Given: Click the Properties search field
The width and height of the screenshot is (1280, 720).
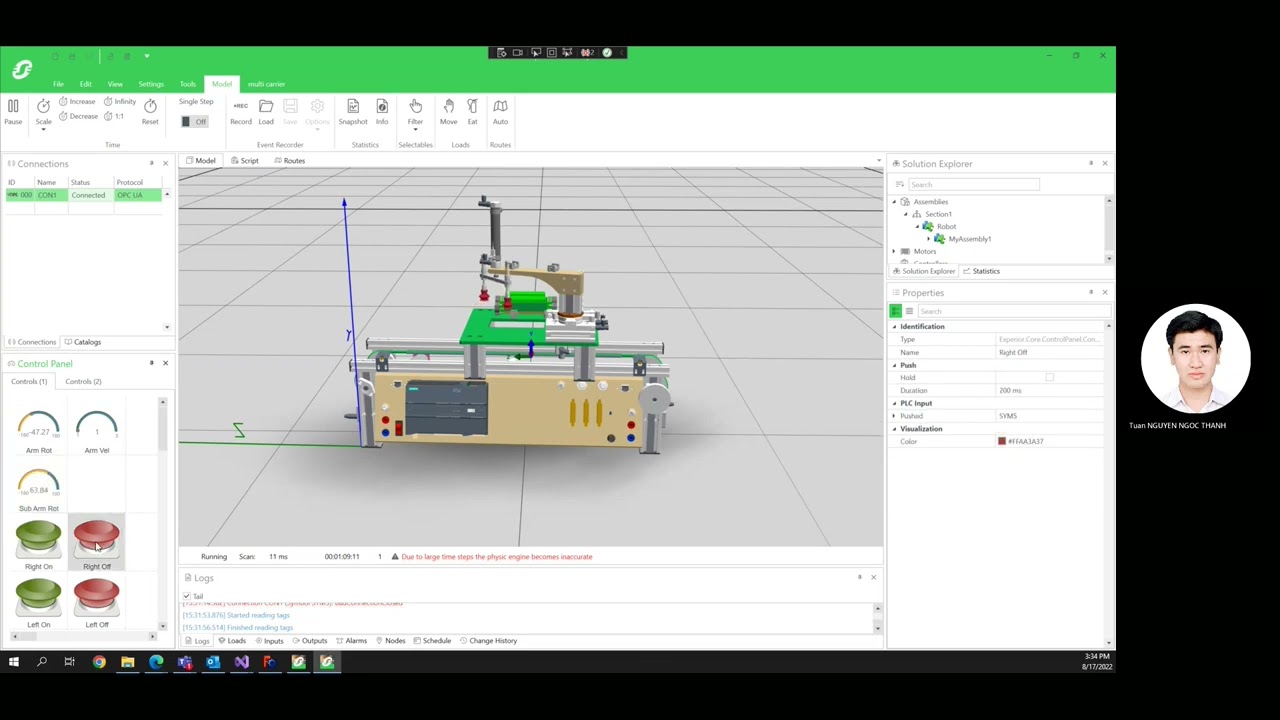Looking at the screenshot, I should [x=1014, y=311].
